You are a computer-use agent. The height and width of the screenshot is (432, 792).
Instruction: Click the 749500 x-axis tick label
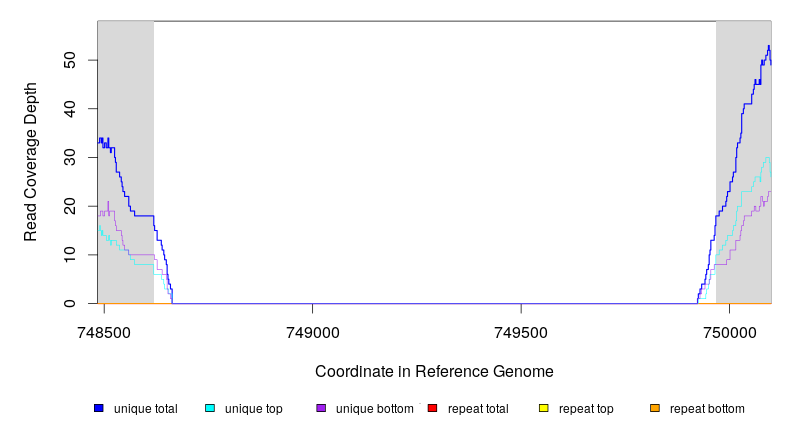click(x=521, y=334)
